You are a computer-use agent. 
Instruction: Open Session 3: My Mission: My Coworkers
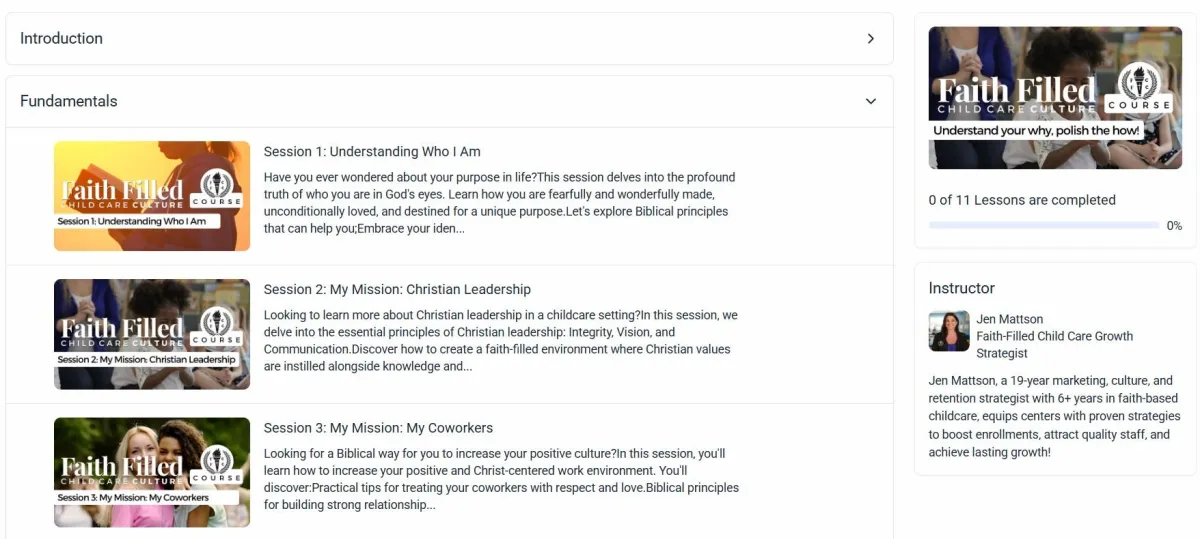[x=378, y=428]
